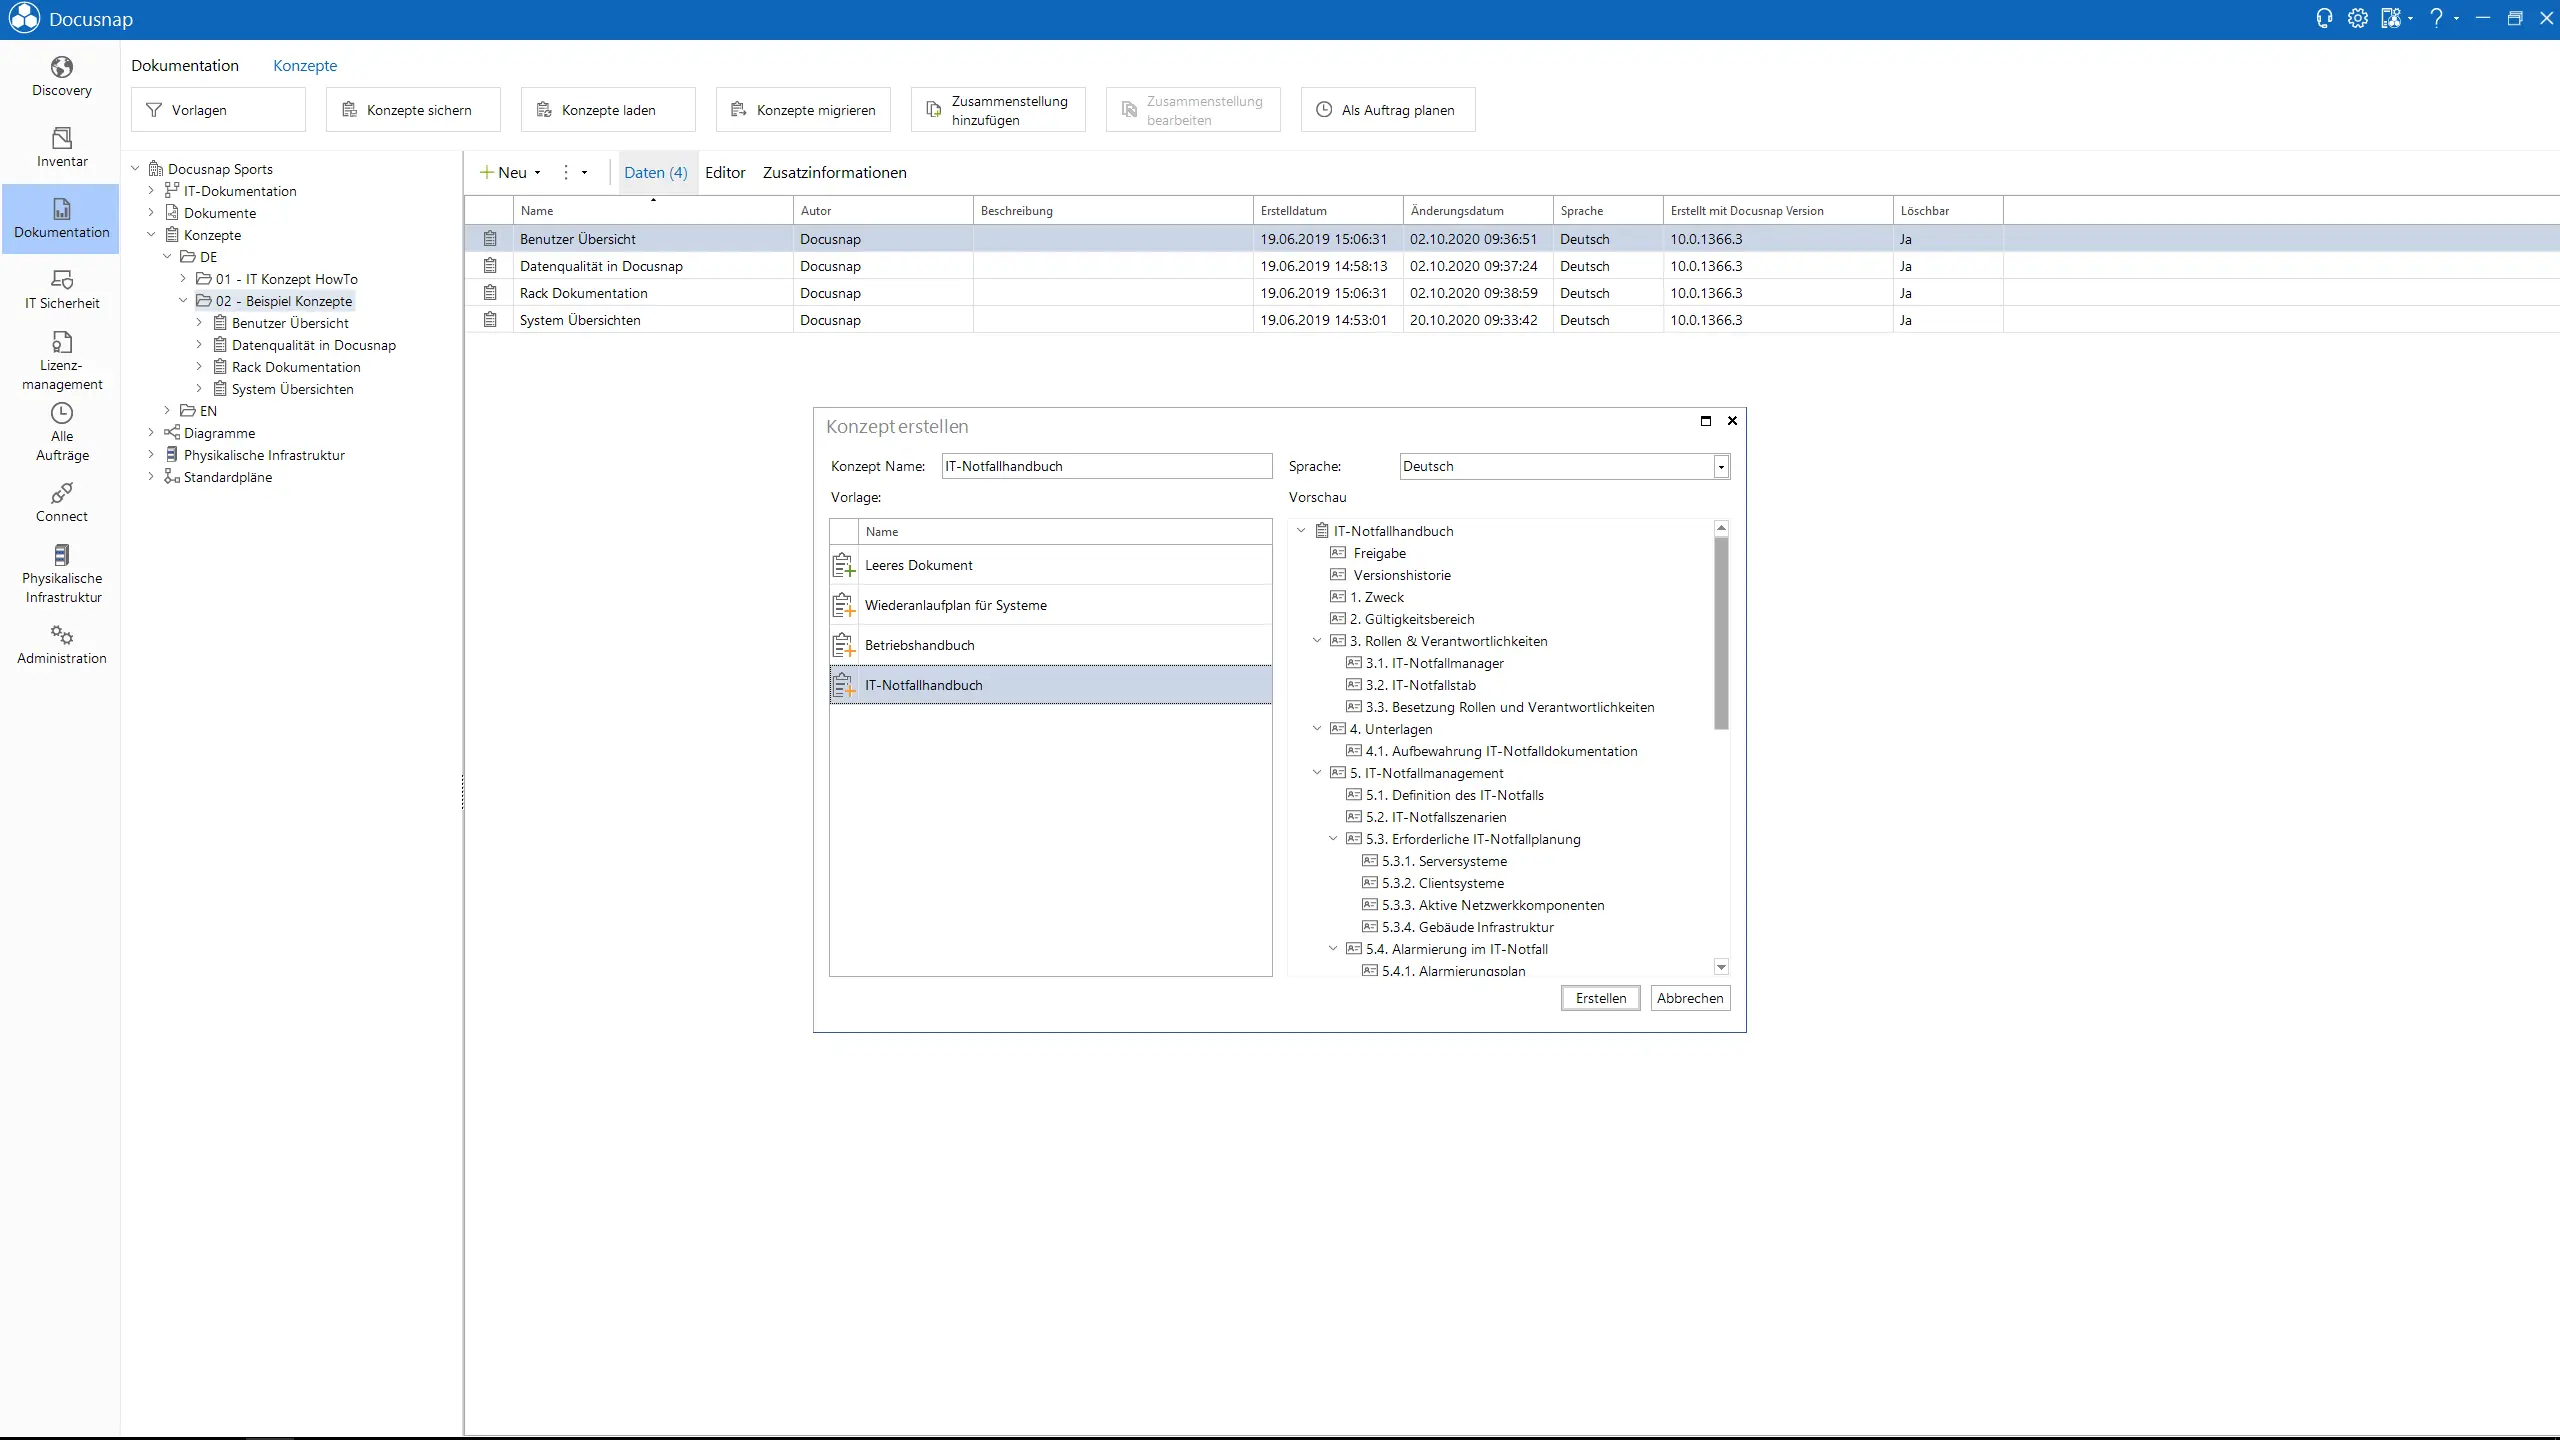Screen dimensions: 2560x1440
Task: Open the Connect sidebar module
Action: [62, 503]
